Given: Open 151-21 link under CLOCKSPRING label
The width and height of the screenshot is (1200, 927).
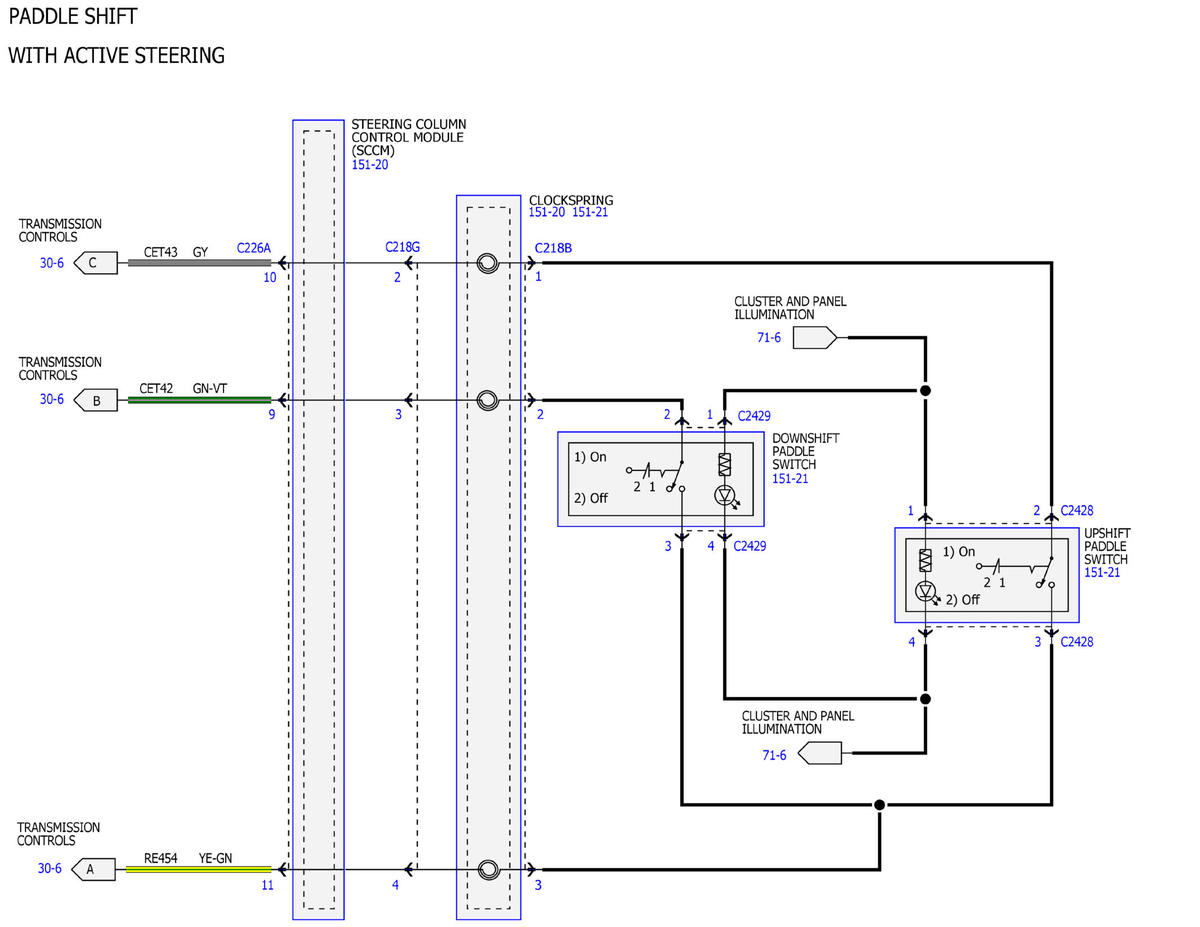Looking at the screenshot, I should pyautogui.click(x=590, y=213).
